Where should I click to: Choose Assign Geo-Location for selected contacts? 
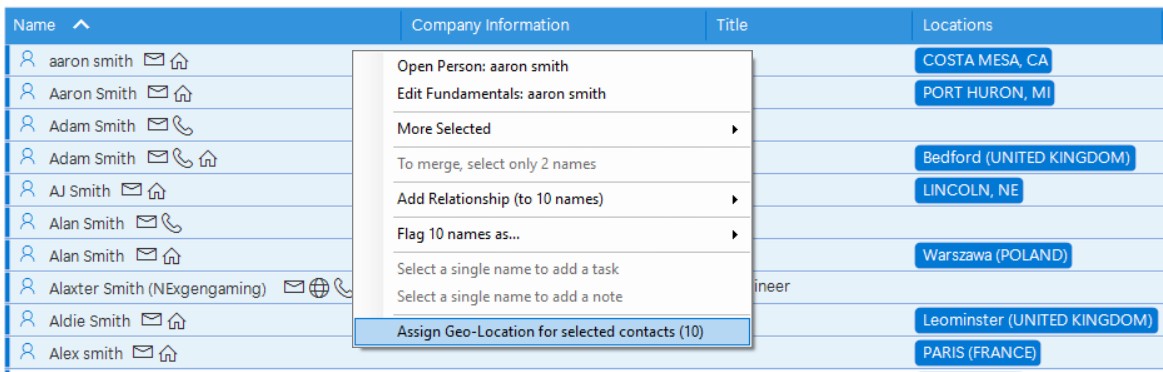point(553,332)
